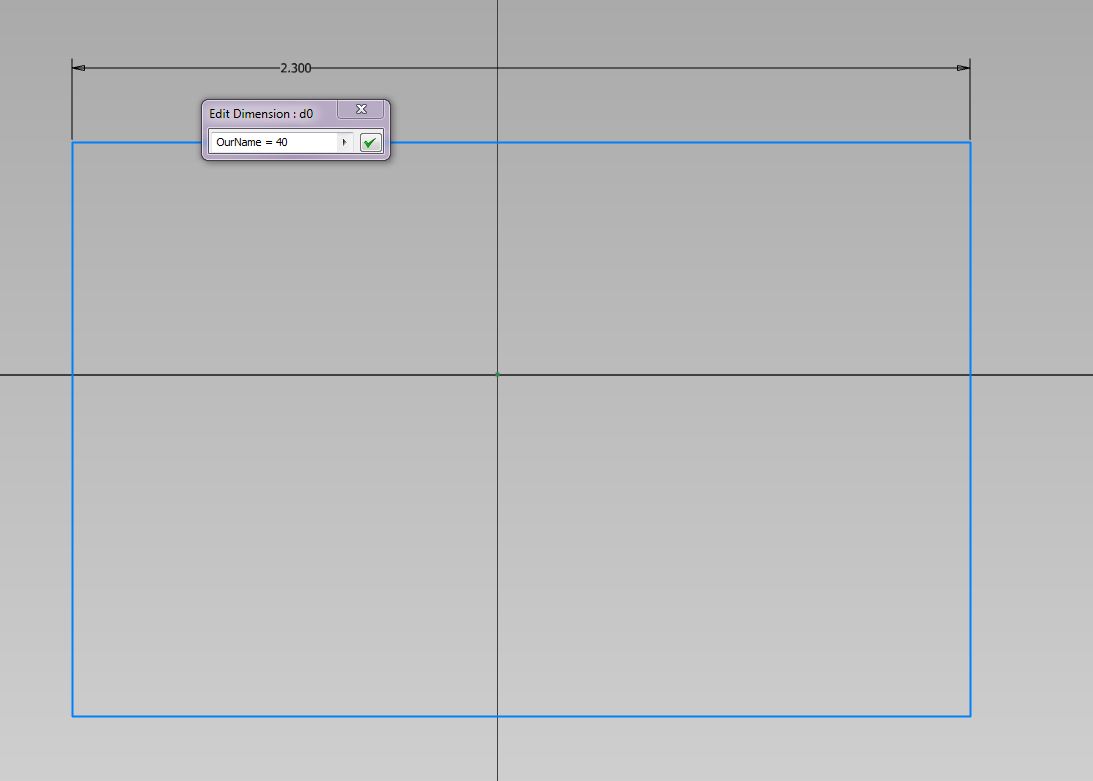Select the rectangle's top edge
Screen dimensions: 1093x781
tap(700, 143)
